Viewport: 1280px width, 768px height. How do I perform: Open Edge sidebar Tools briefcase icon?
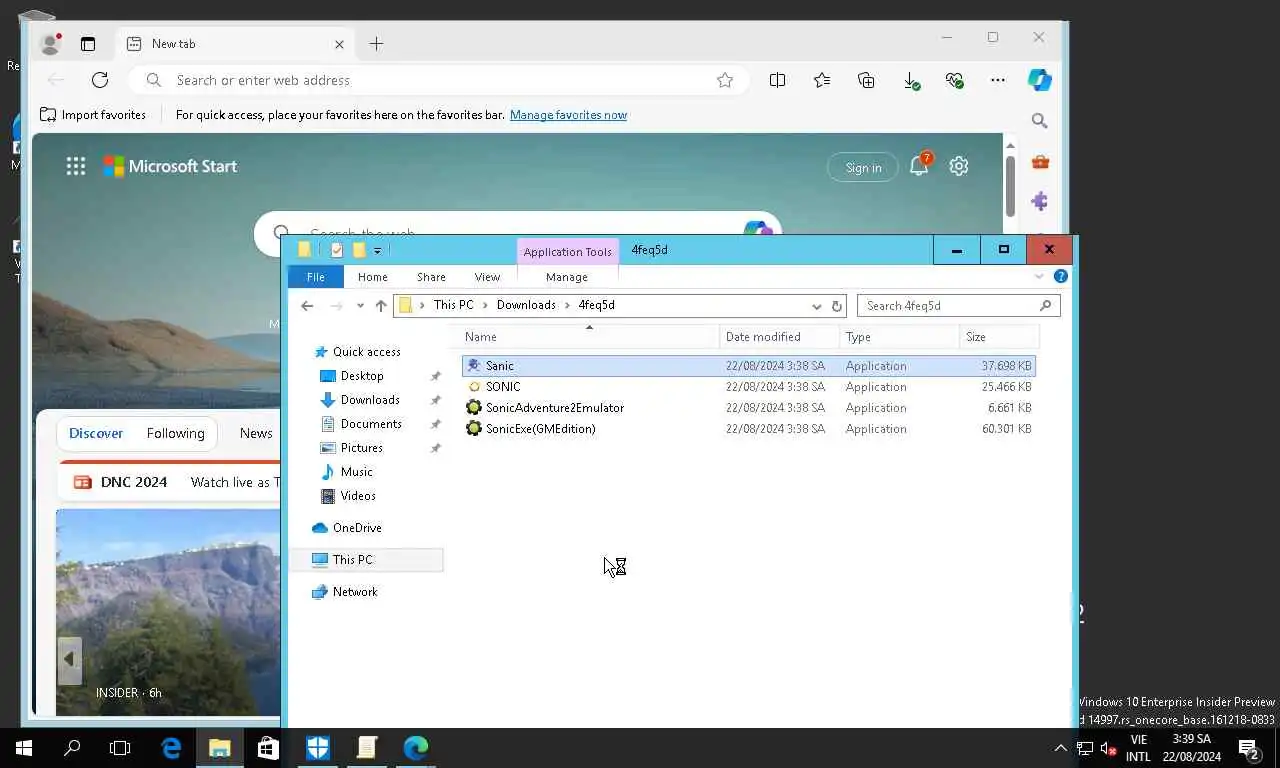(1040, 162)
